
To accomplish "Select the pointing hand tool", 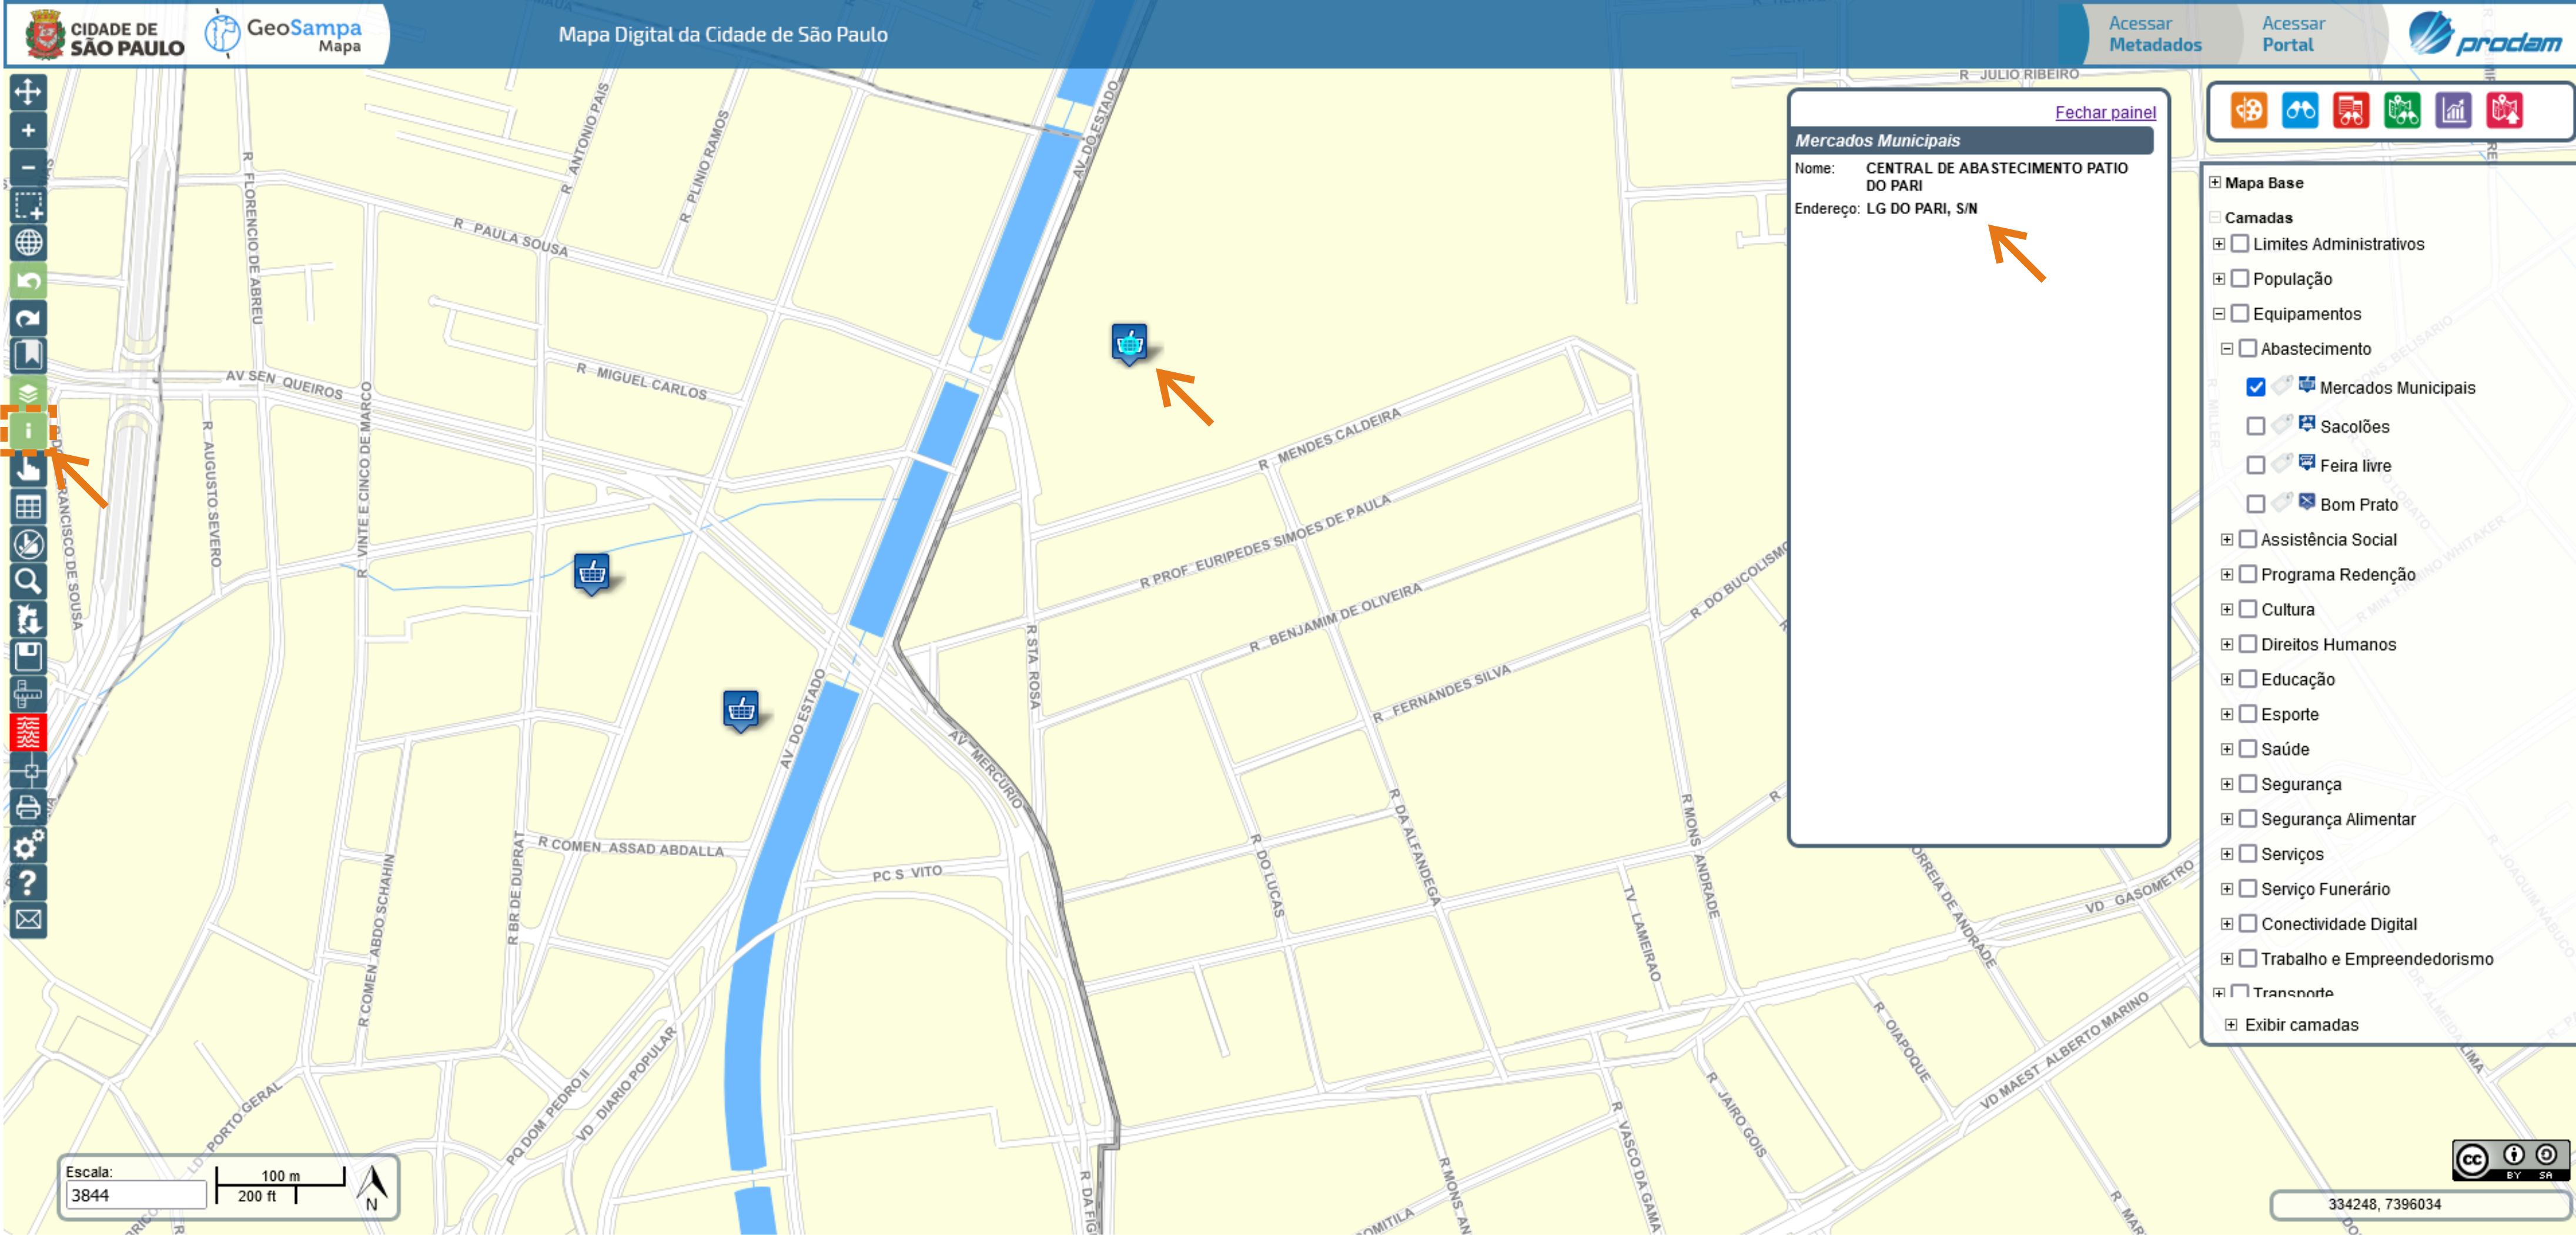I will point(28,469).
